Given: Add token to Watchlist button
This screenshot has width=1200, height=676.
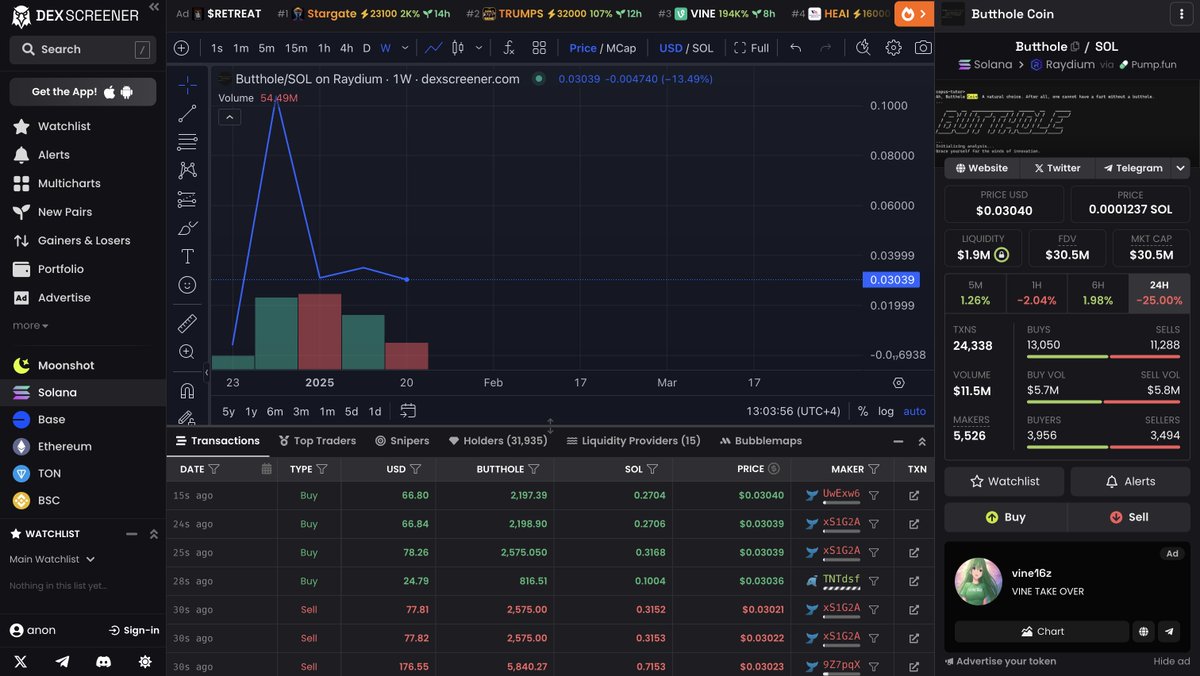Looking at the screenshot, I should (x=1005, y=481).
